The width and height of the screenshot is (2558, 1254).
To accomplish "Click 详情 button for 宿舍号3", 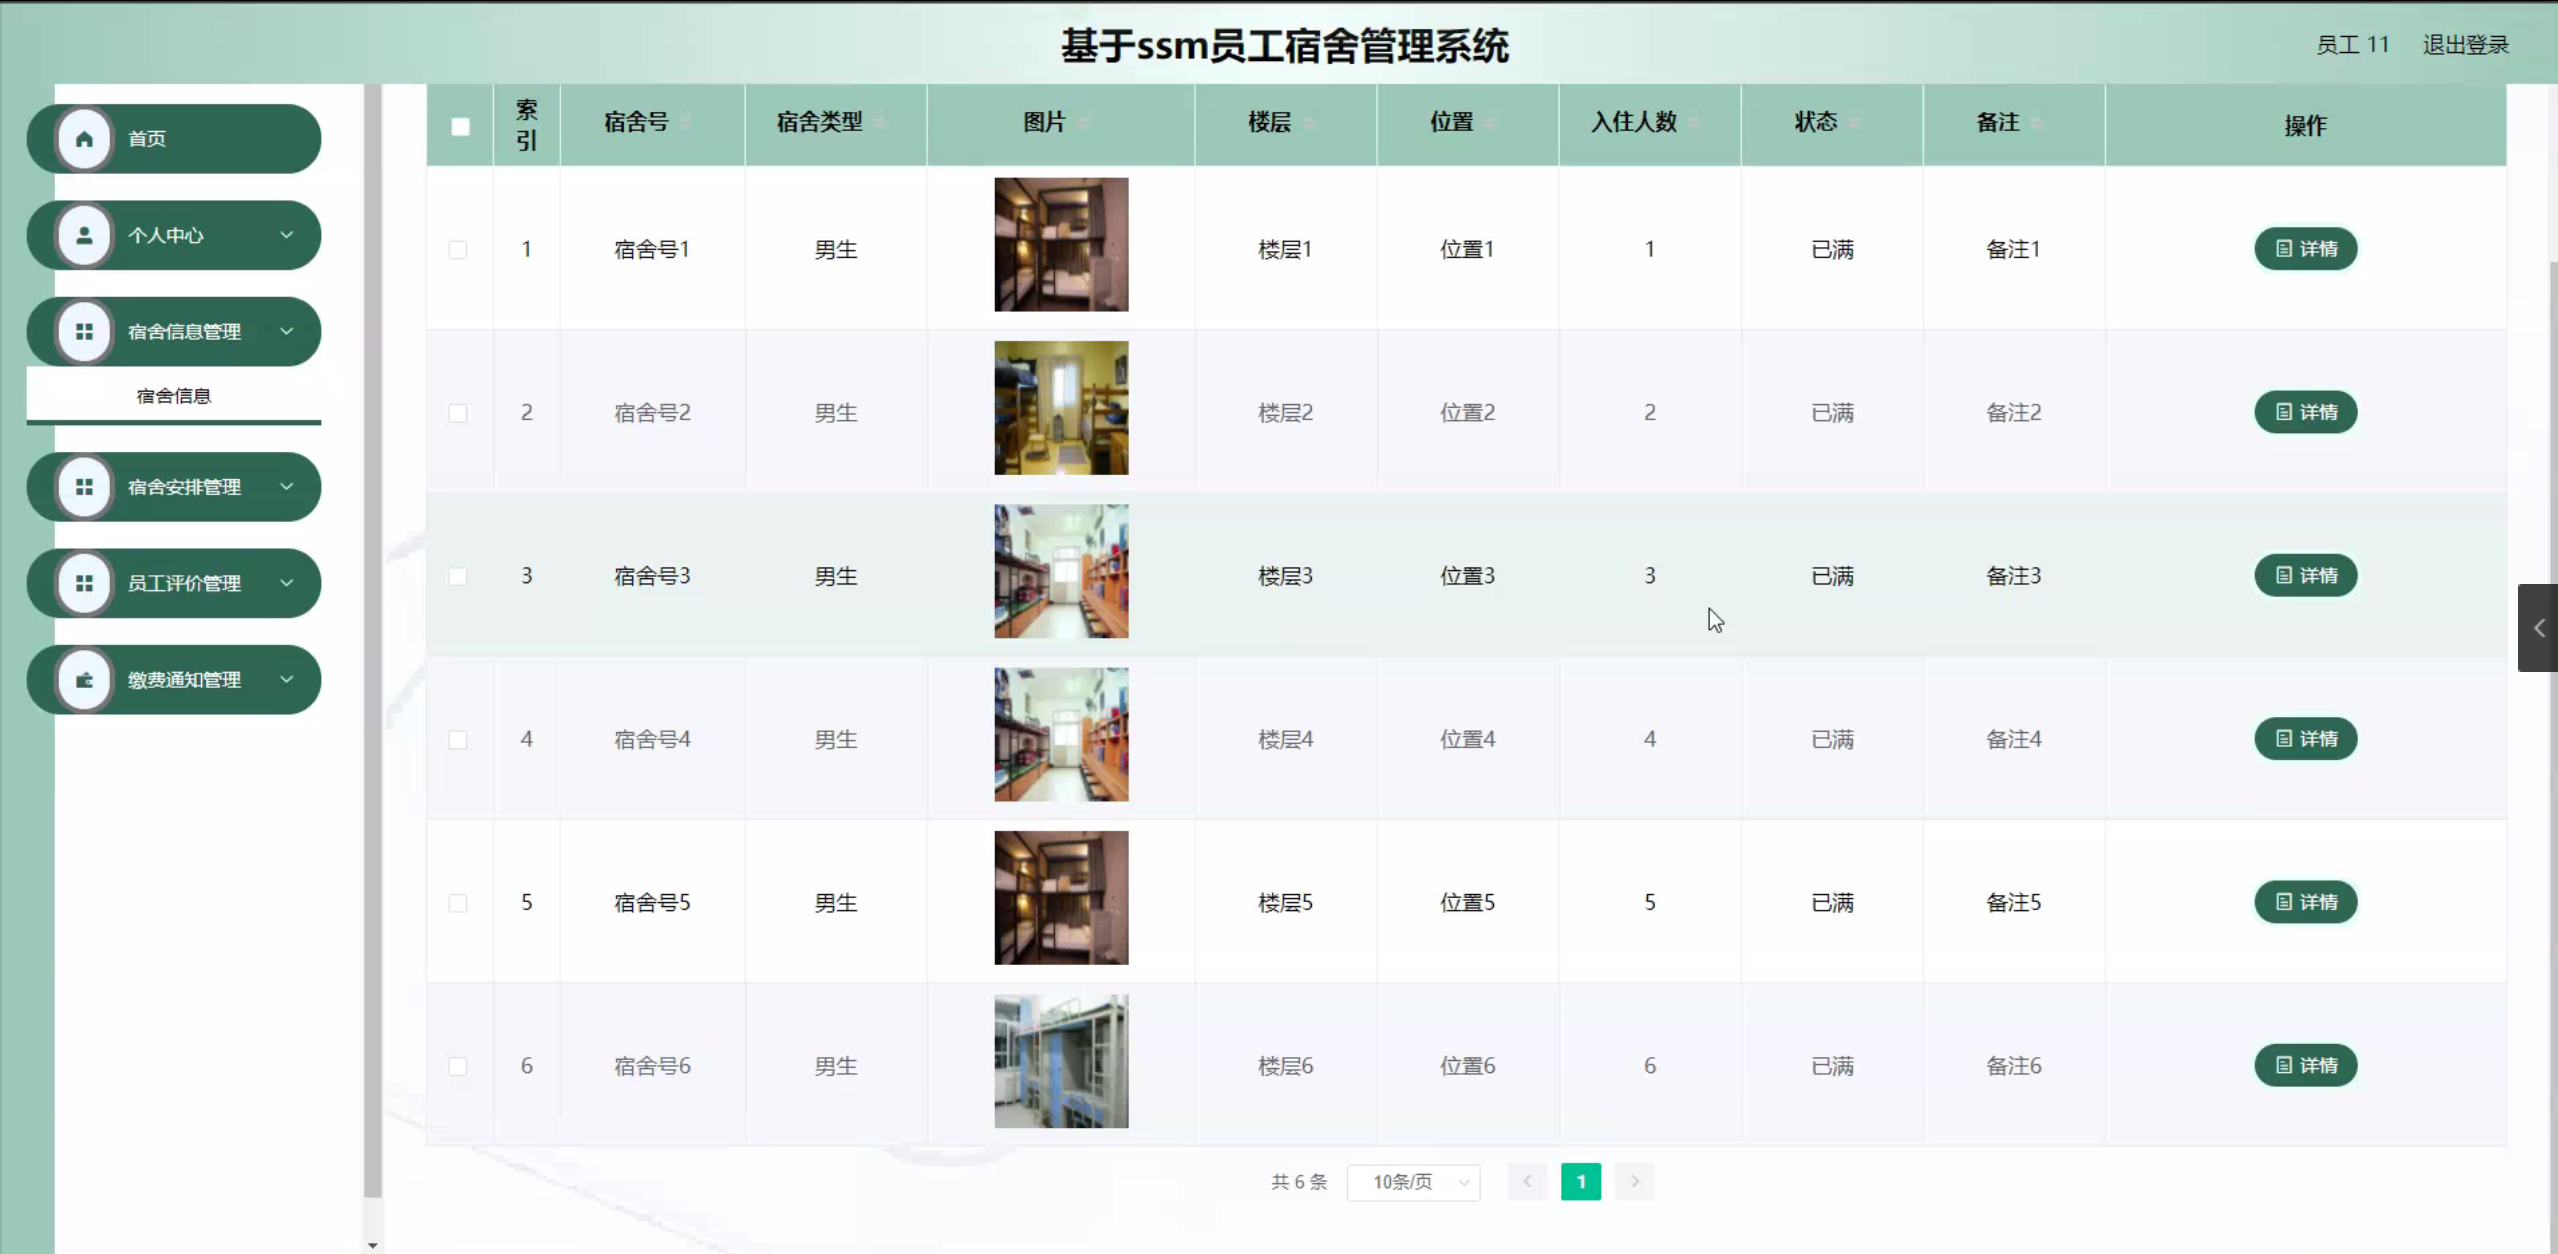I will pyautogui.click(x=2305, y=576).
